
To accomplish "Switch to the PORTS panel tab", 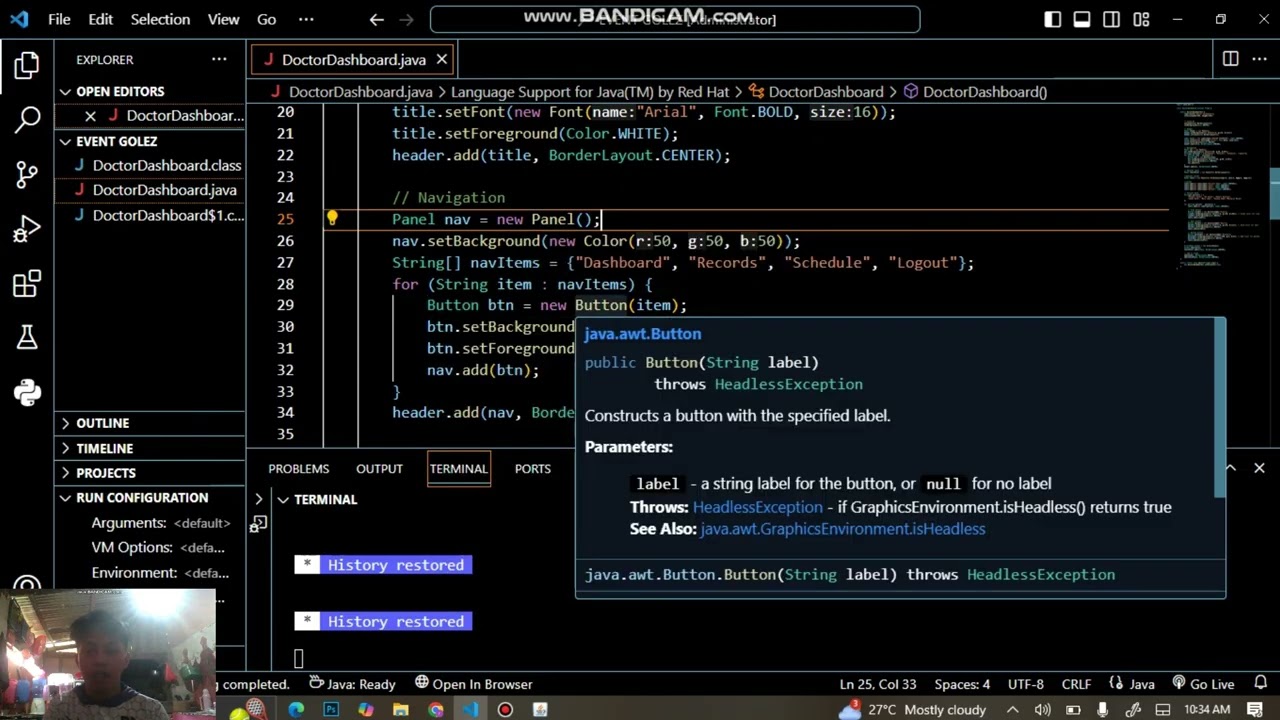I will (532, 468).
